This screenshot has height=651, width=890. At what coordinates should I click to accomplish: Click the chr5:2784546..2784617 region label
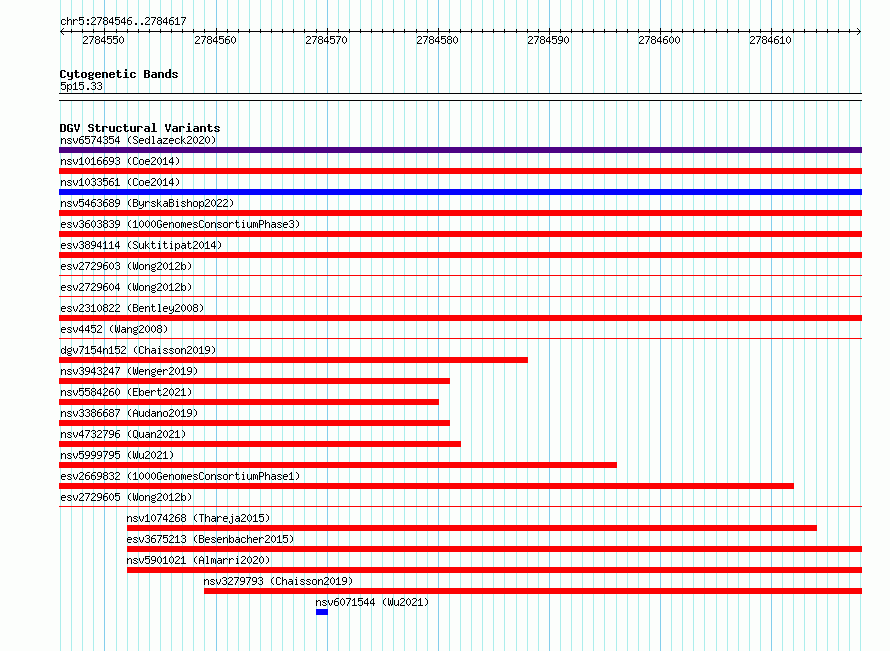pyautogui.click(x=123, y=21)
